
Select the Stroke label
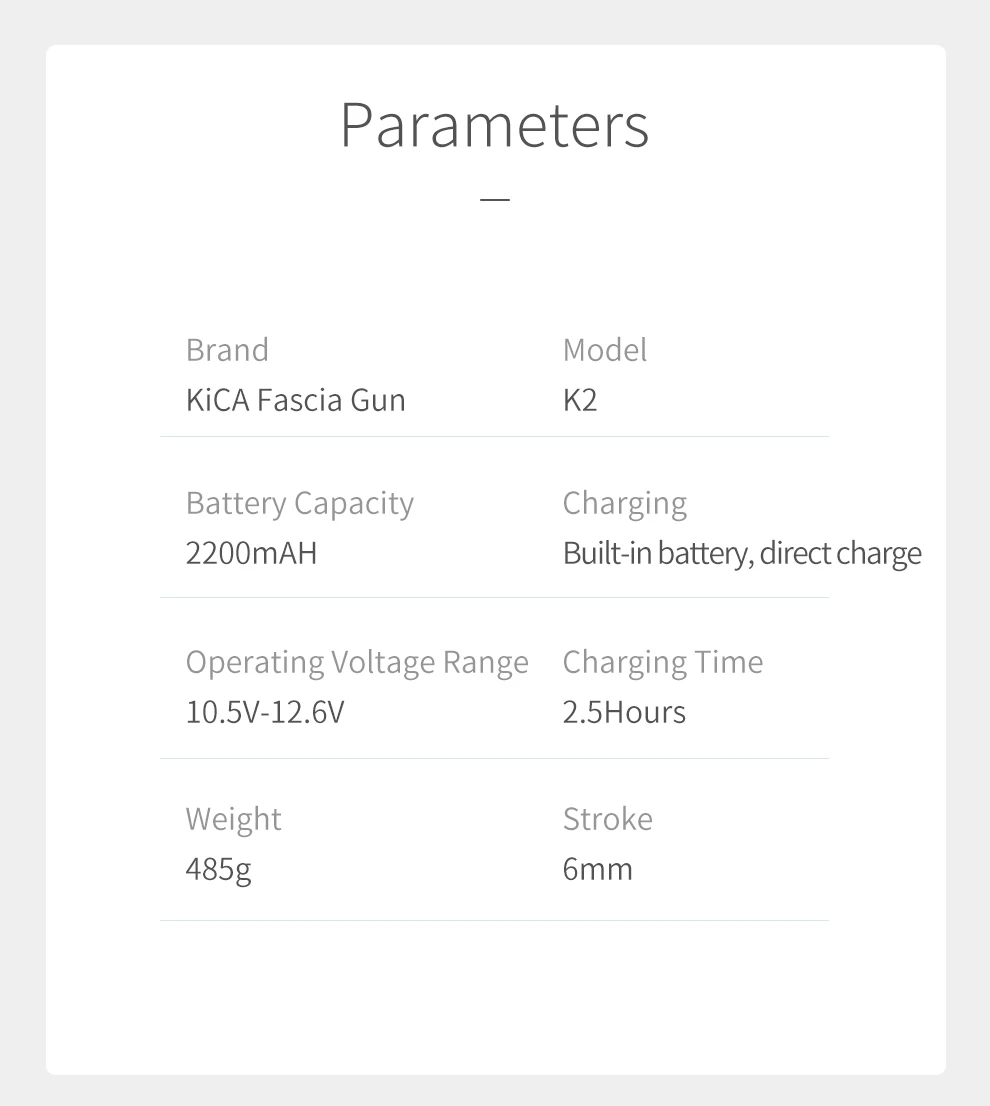pyautogui.click(x=608, y=819)
